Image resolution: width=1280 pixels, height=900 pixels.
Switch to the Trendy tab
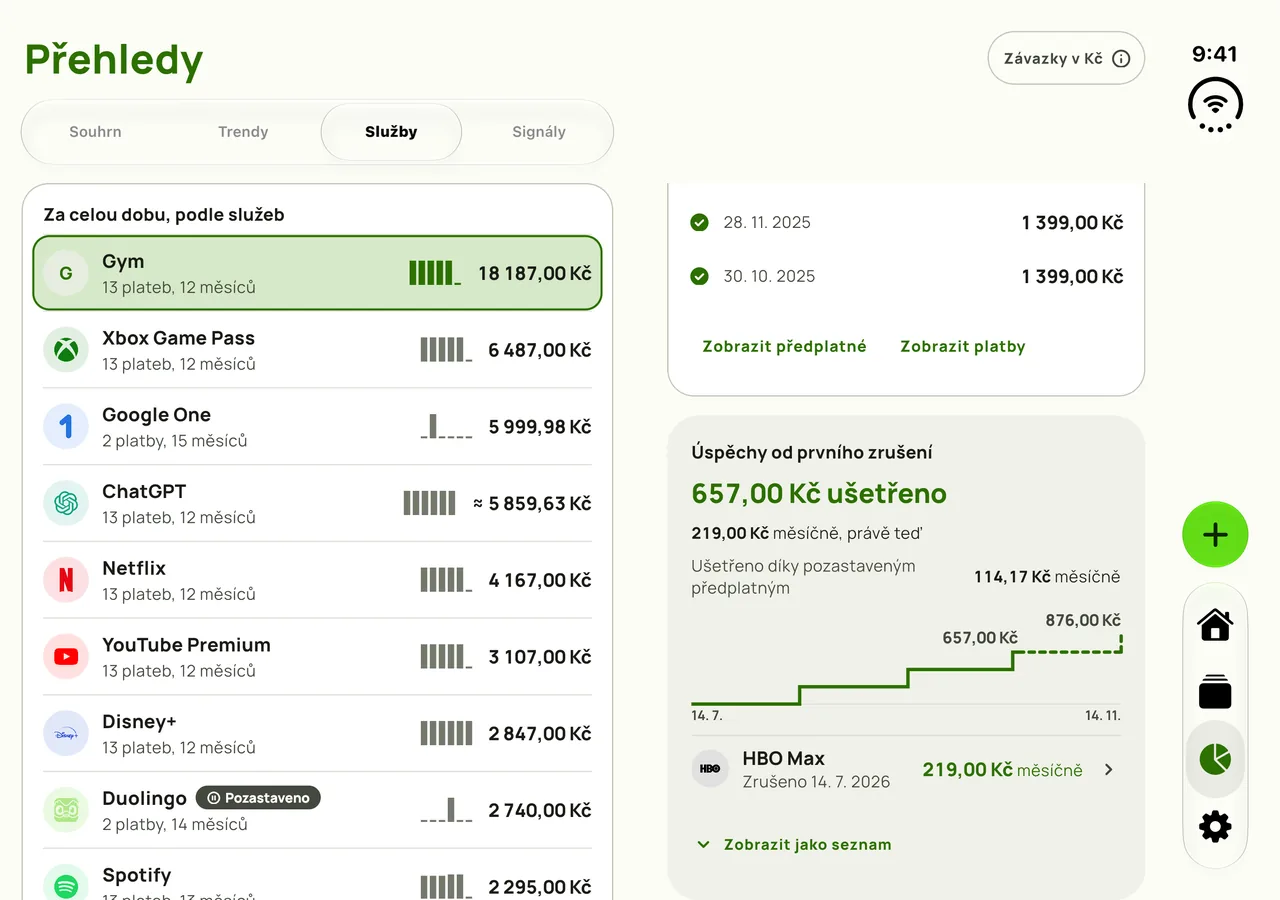[243, 132]
